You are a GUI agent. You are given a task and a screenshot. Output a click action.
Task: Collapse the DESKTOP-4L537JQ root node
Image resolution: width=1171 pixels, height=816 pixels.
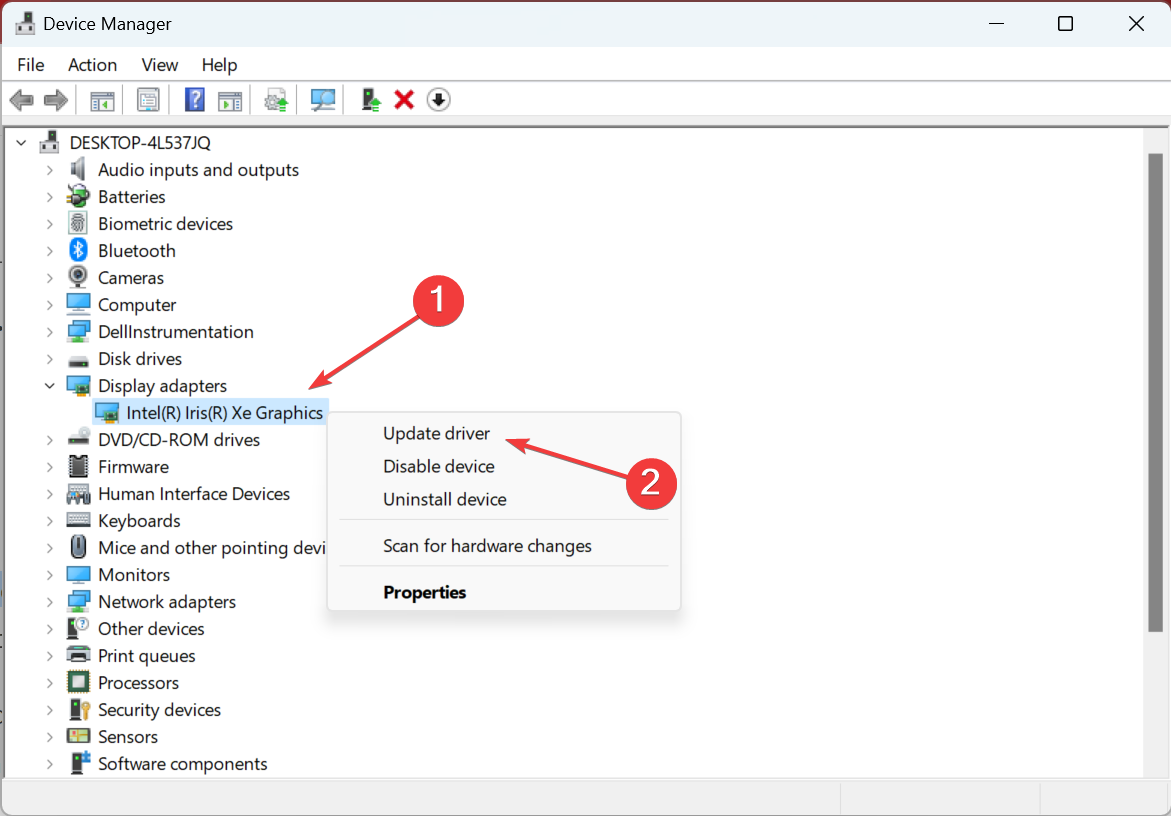pos(21,143)
